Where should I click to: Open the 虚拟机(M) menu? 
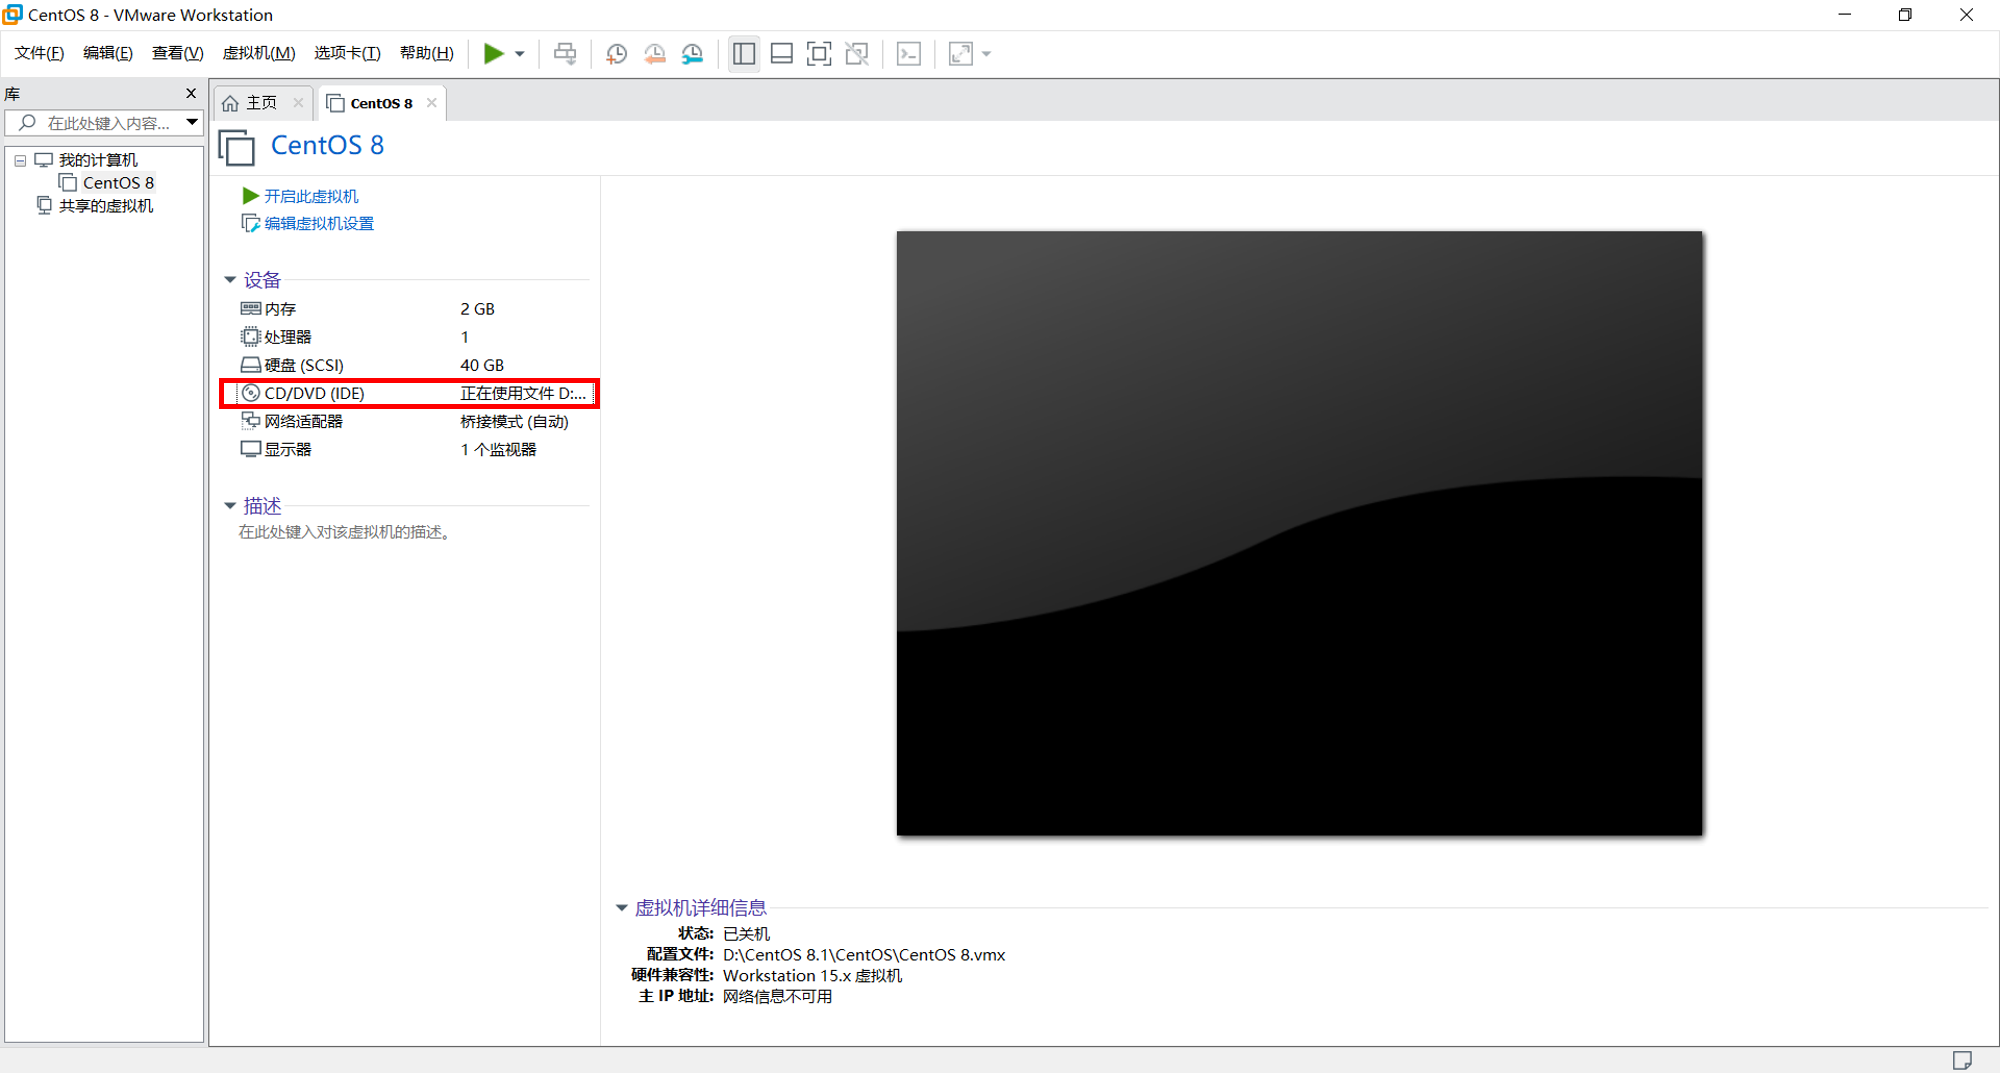click(x=258, y=53)
